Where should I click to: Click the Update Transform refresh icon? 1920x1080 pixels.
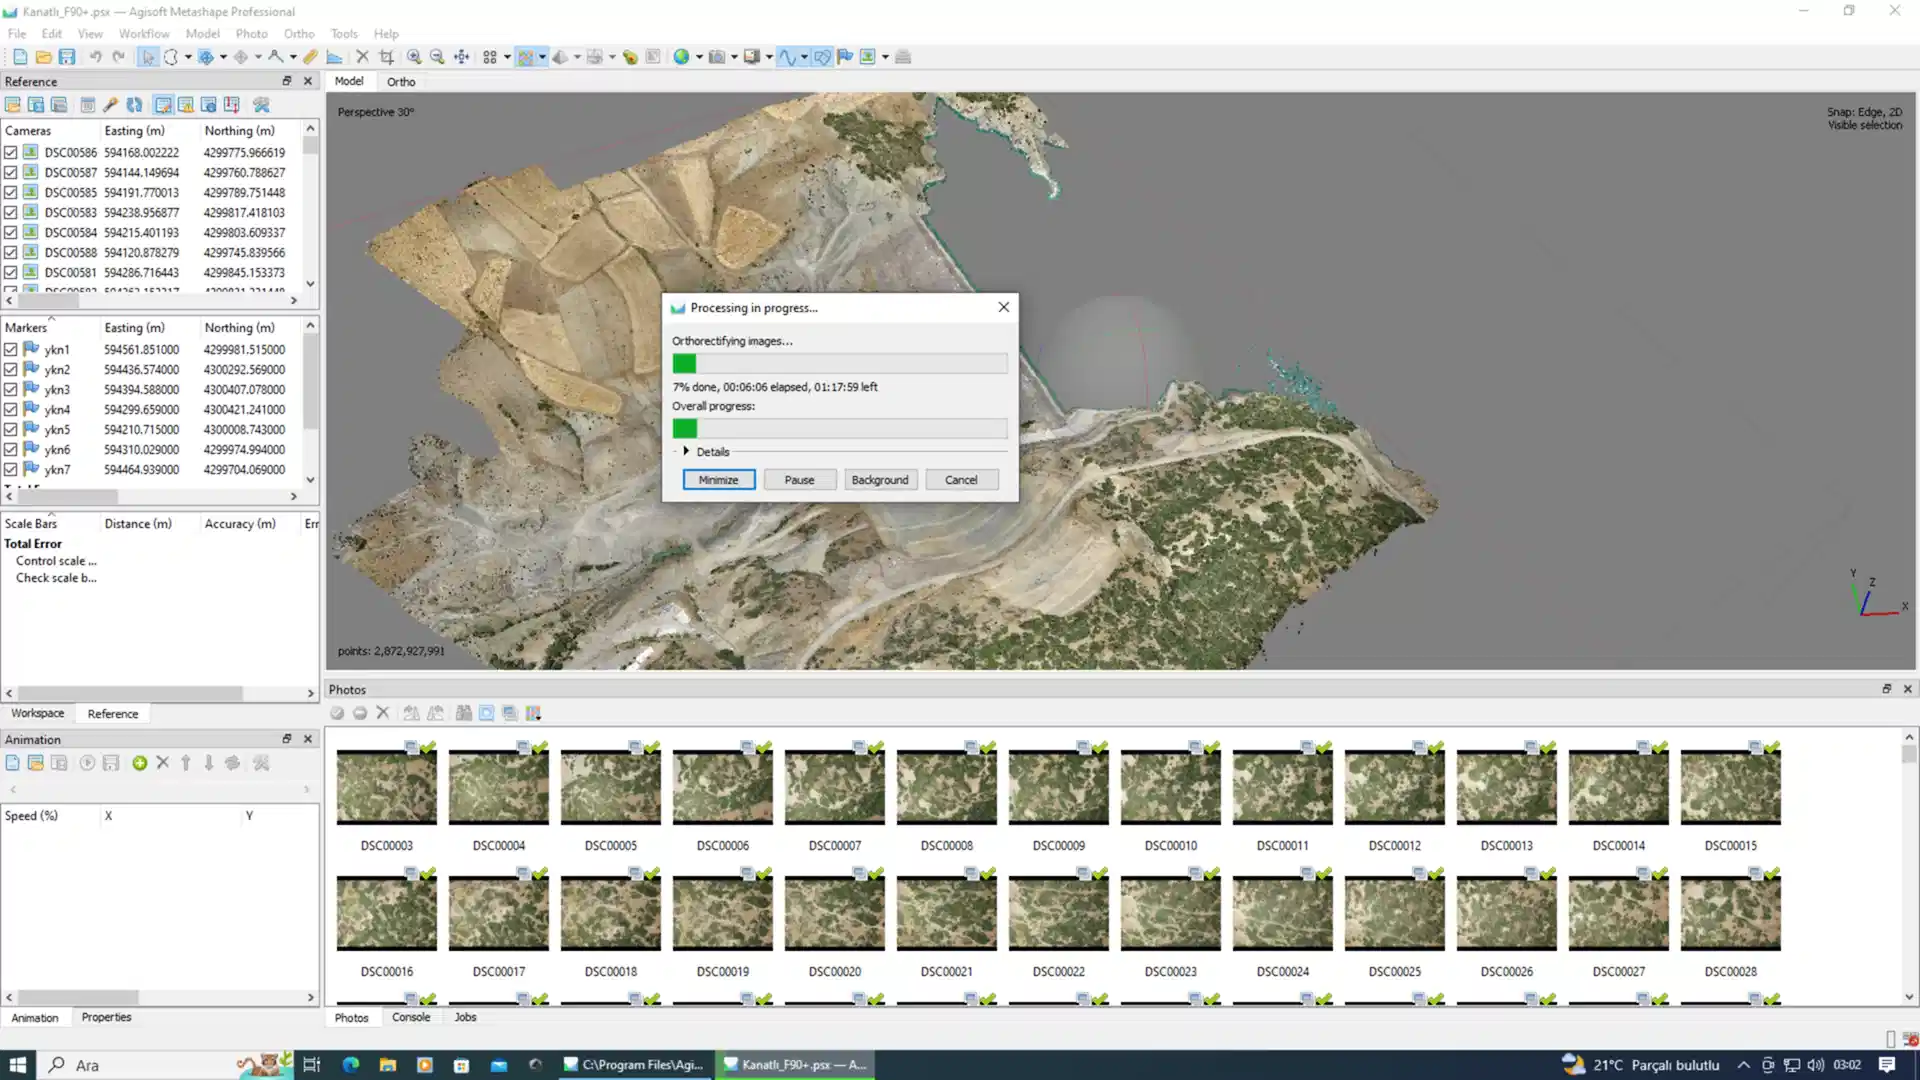coord(134,105)
